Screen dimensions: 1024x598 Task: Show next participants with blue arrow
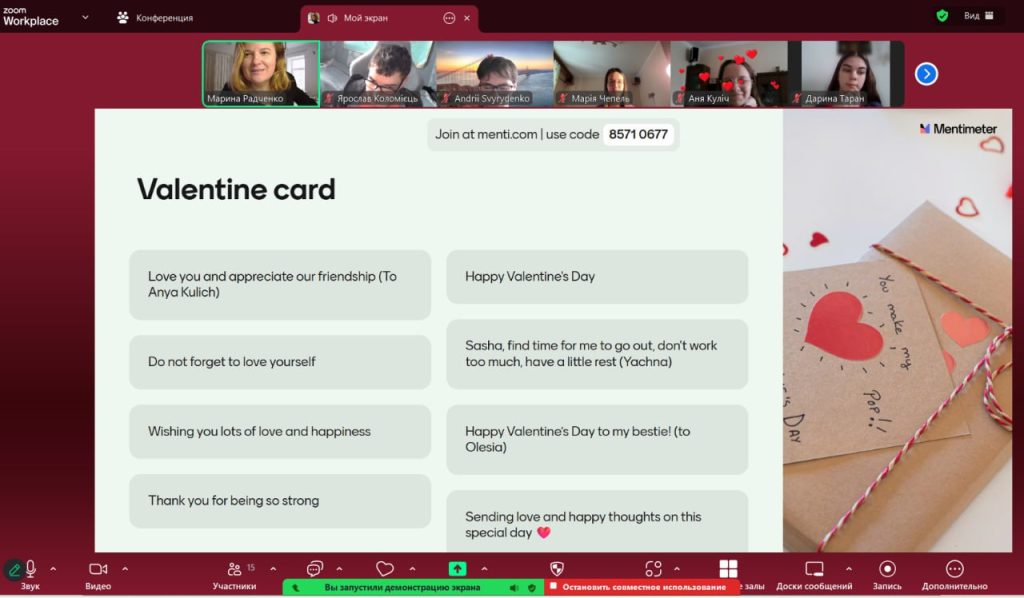pos(926,73)
